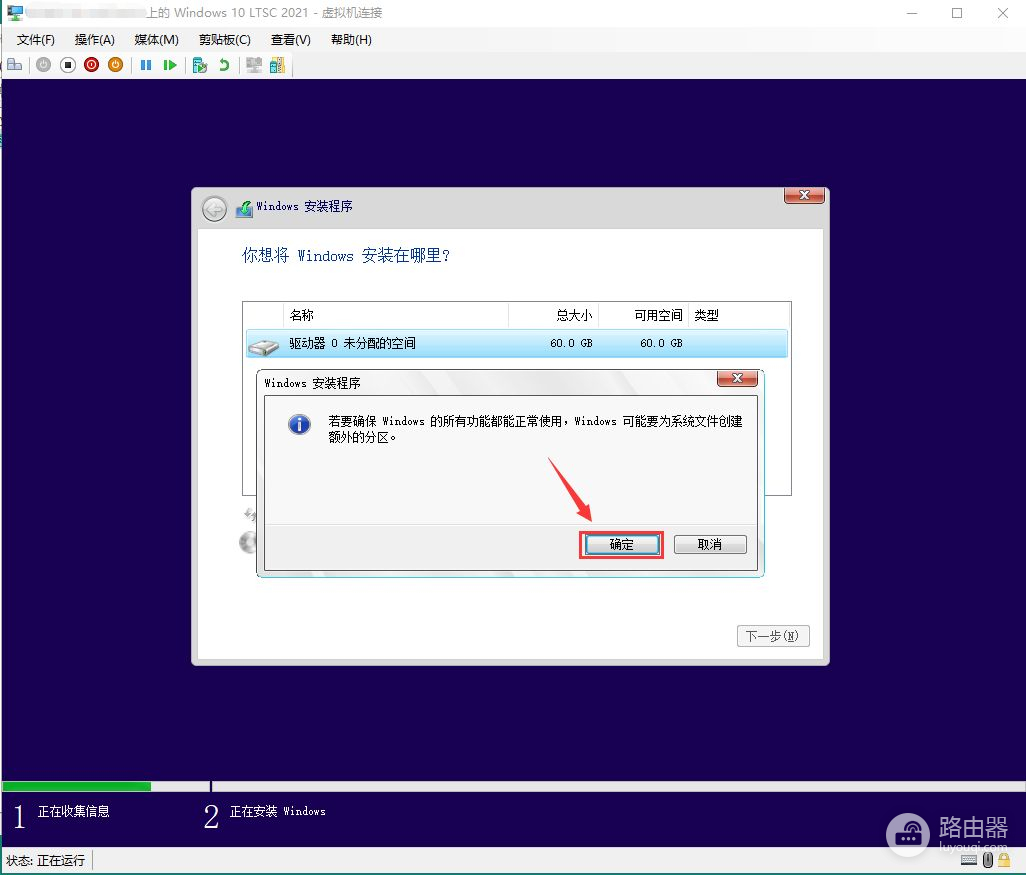1026x875 pixels.
Task: Open the 文件(F) menu
Action: [x=36, y=40]
